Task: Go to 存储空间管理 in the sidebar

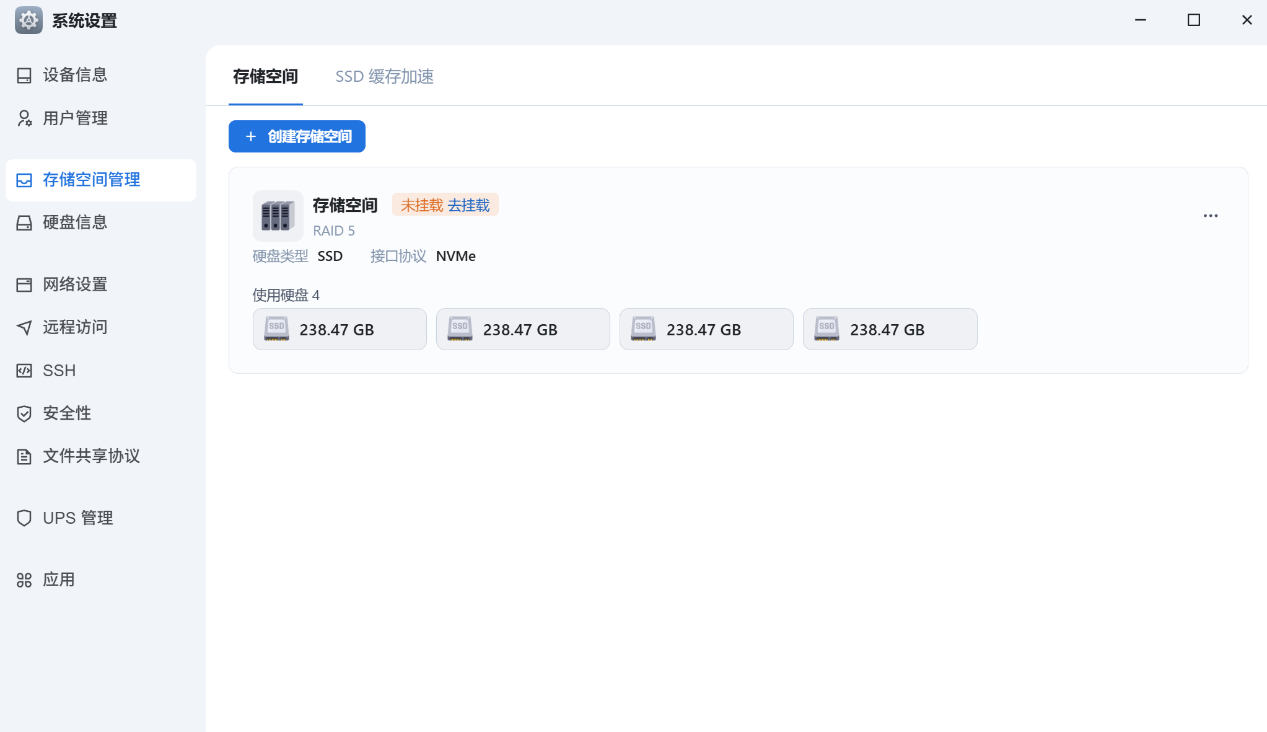Action: tap(91, 180)
